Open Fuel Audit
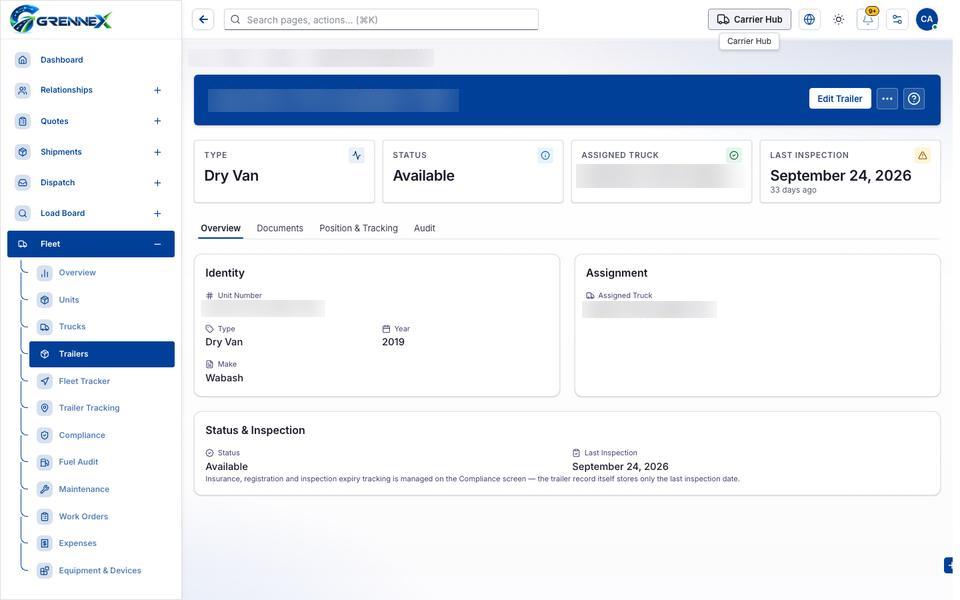 coord(102,462)
